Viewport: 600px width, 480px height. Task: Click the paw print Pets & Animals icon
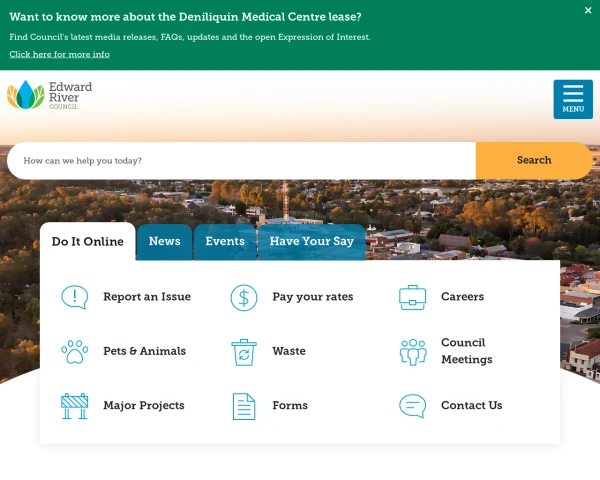click(75, 351)
